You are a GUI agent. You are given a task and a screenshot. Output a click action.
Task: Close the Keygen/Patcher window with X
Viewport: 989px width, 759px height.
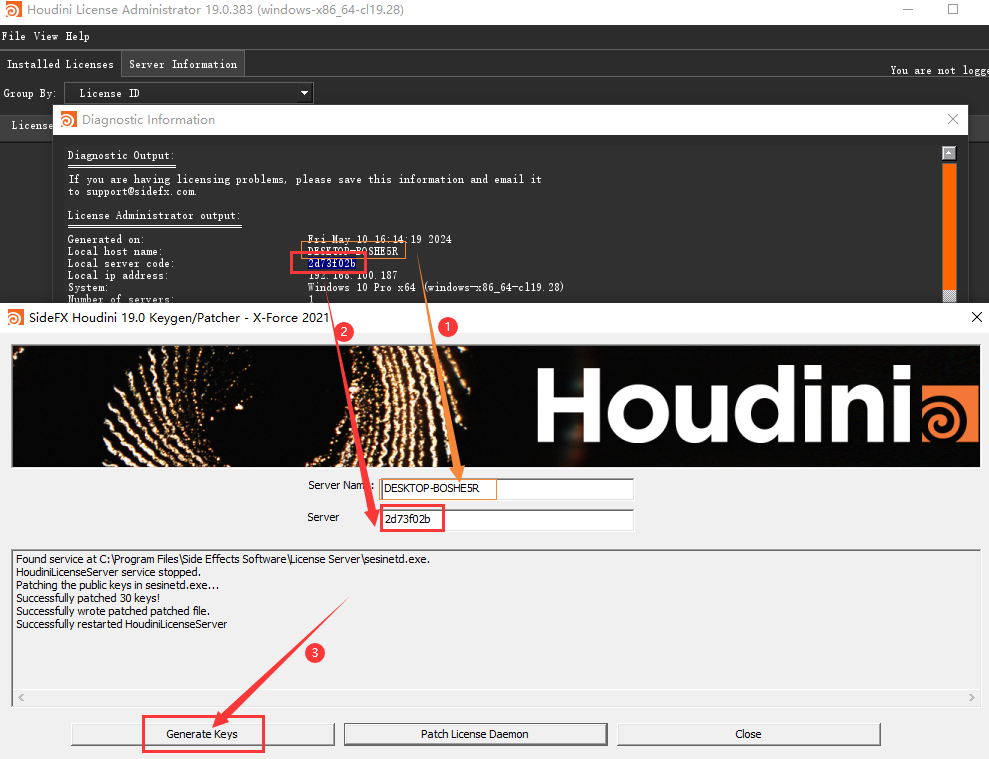click(x=976, y=317)
